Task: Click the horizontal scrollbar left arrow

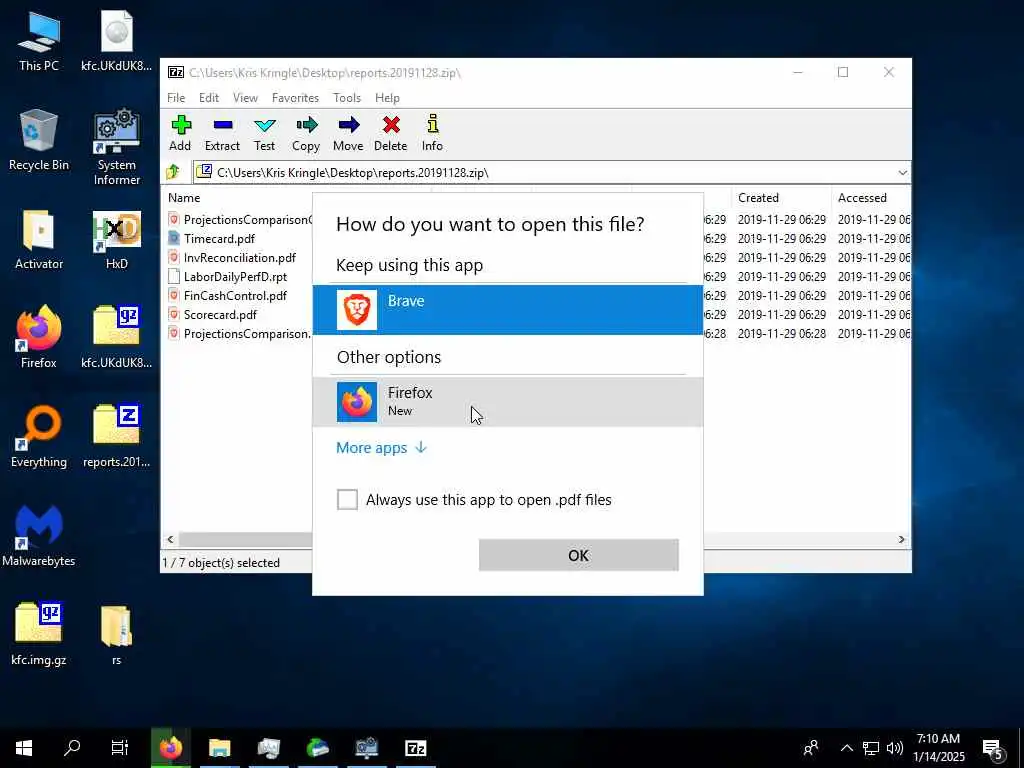Action: click(x=170, y=539)
